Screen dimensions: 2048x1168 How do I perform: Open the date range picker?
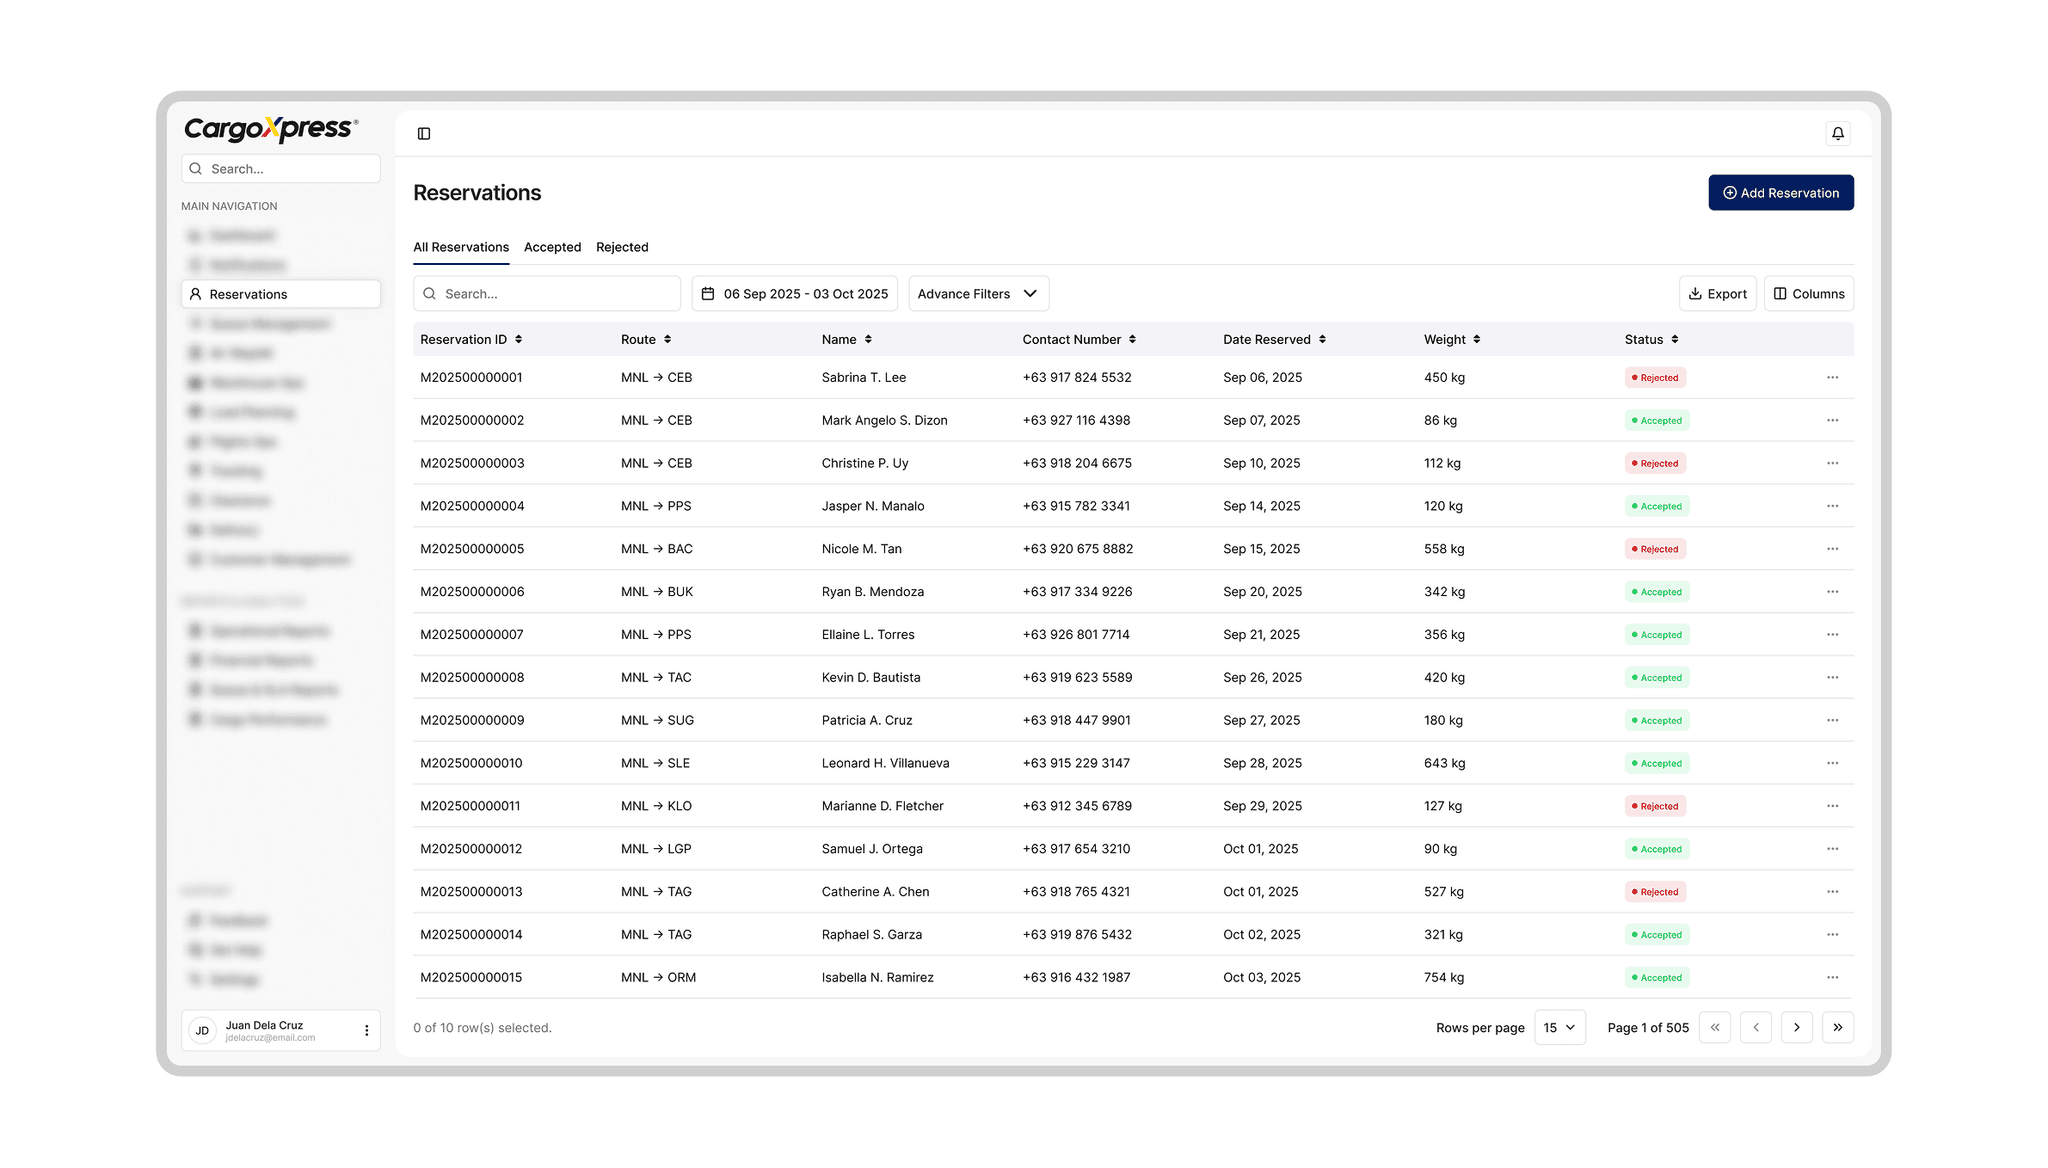point(794,294)
